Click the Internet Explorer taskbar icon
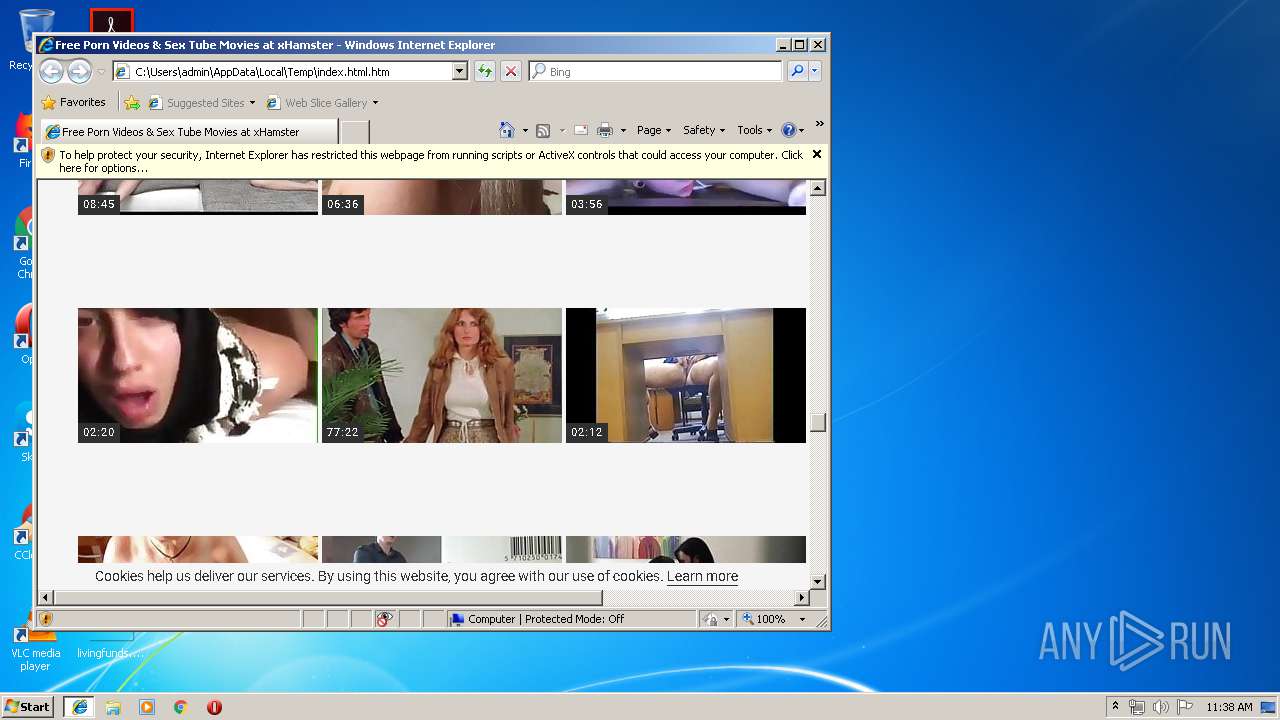The height and width of the screenshot is (720, 1280). (x=79, y=707)
